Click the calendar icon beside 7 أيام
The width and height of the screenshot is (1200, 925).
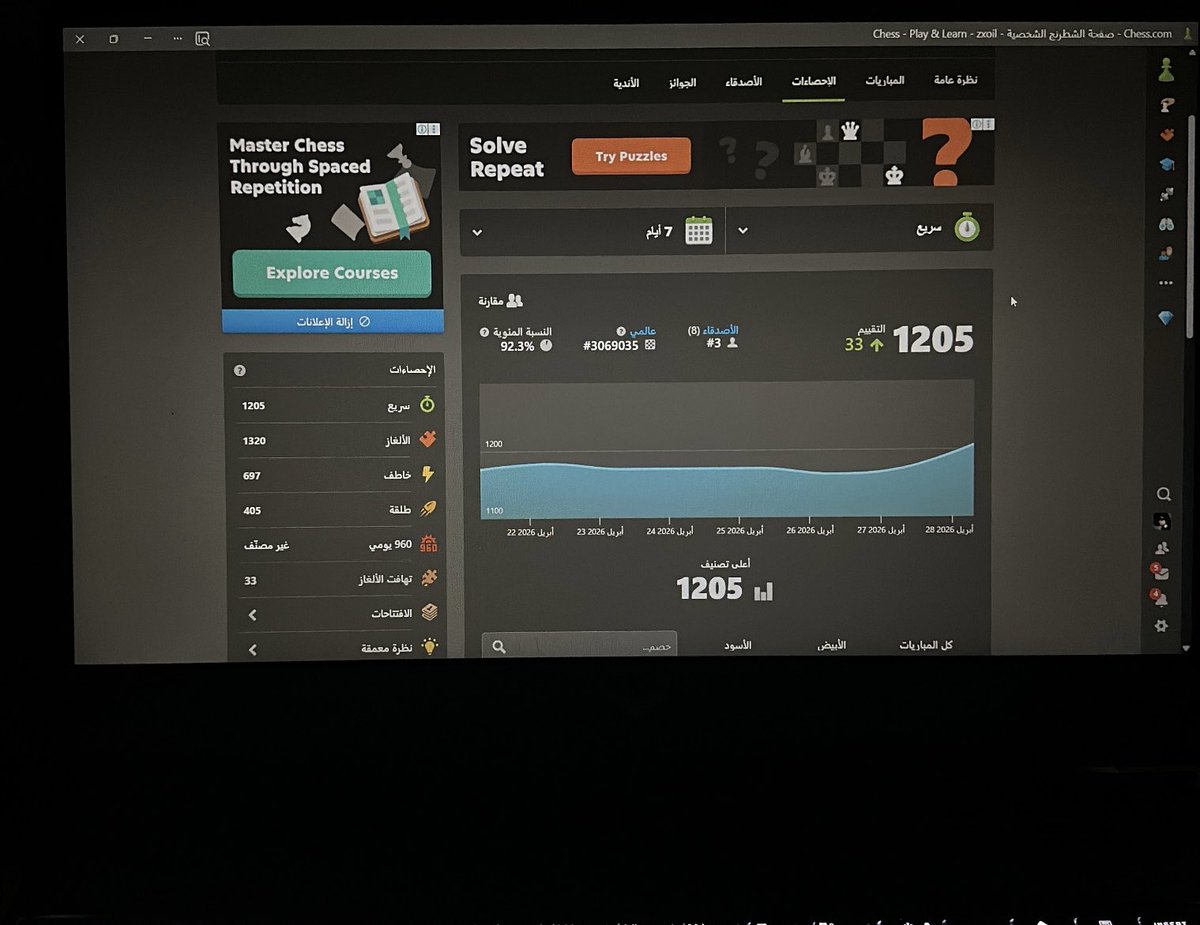699,230
